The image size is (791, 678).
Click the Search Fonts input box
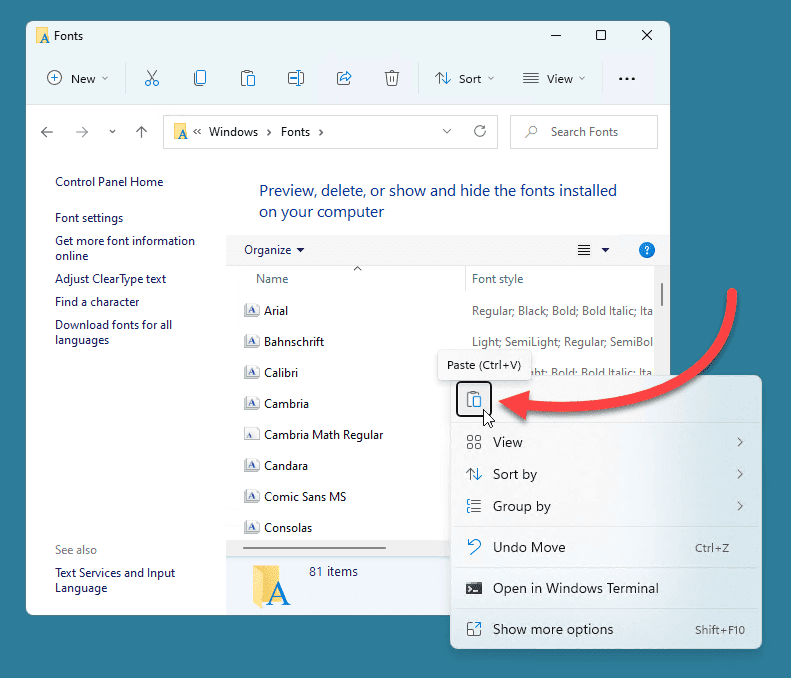[584, 132]
